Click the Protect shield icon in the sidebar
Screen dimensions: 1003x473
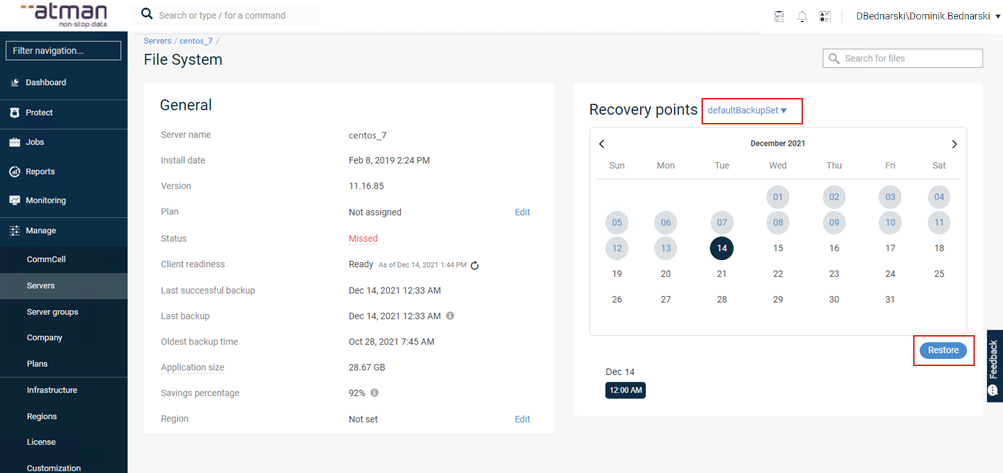click(15, 113)
